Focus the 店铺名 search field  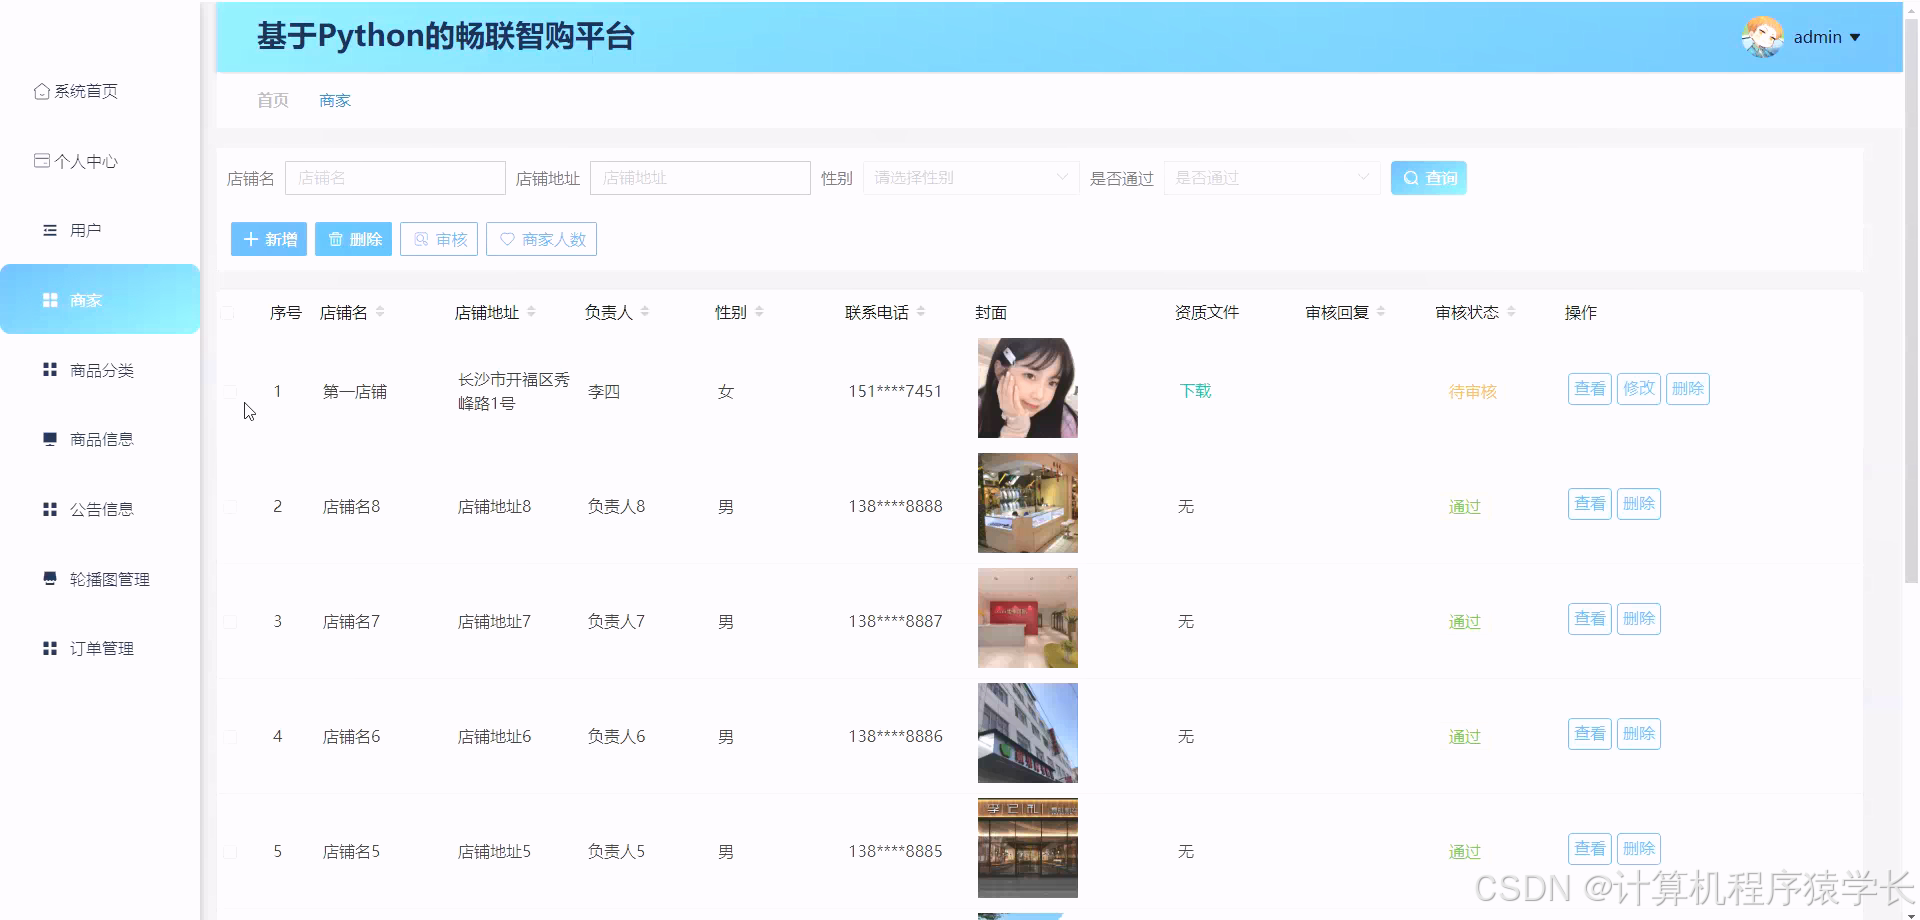395,178
